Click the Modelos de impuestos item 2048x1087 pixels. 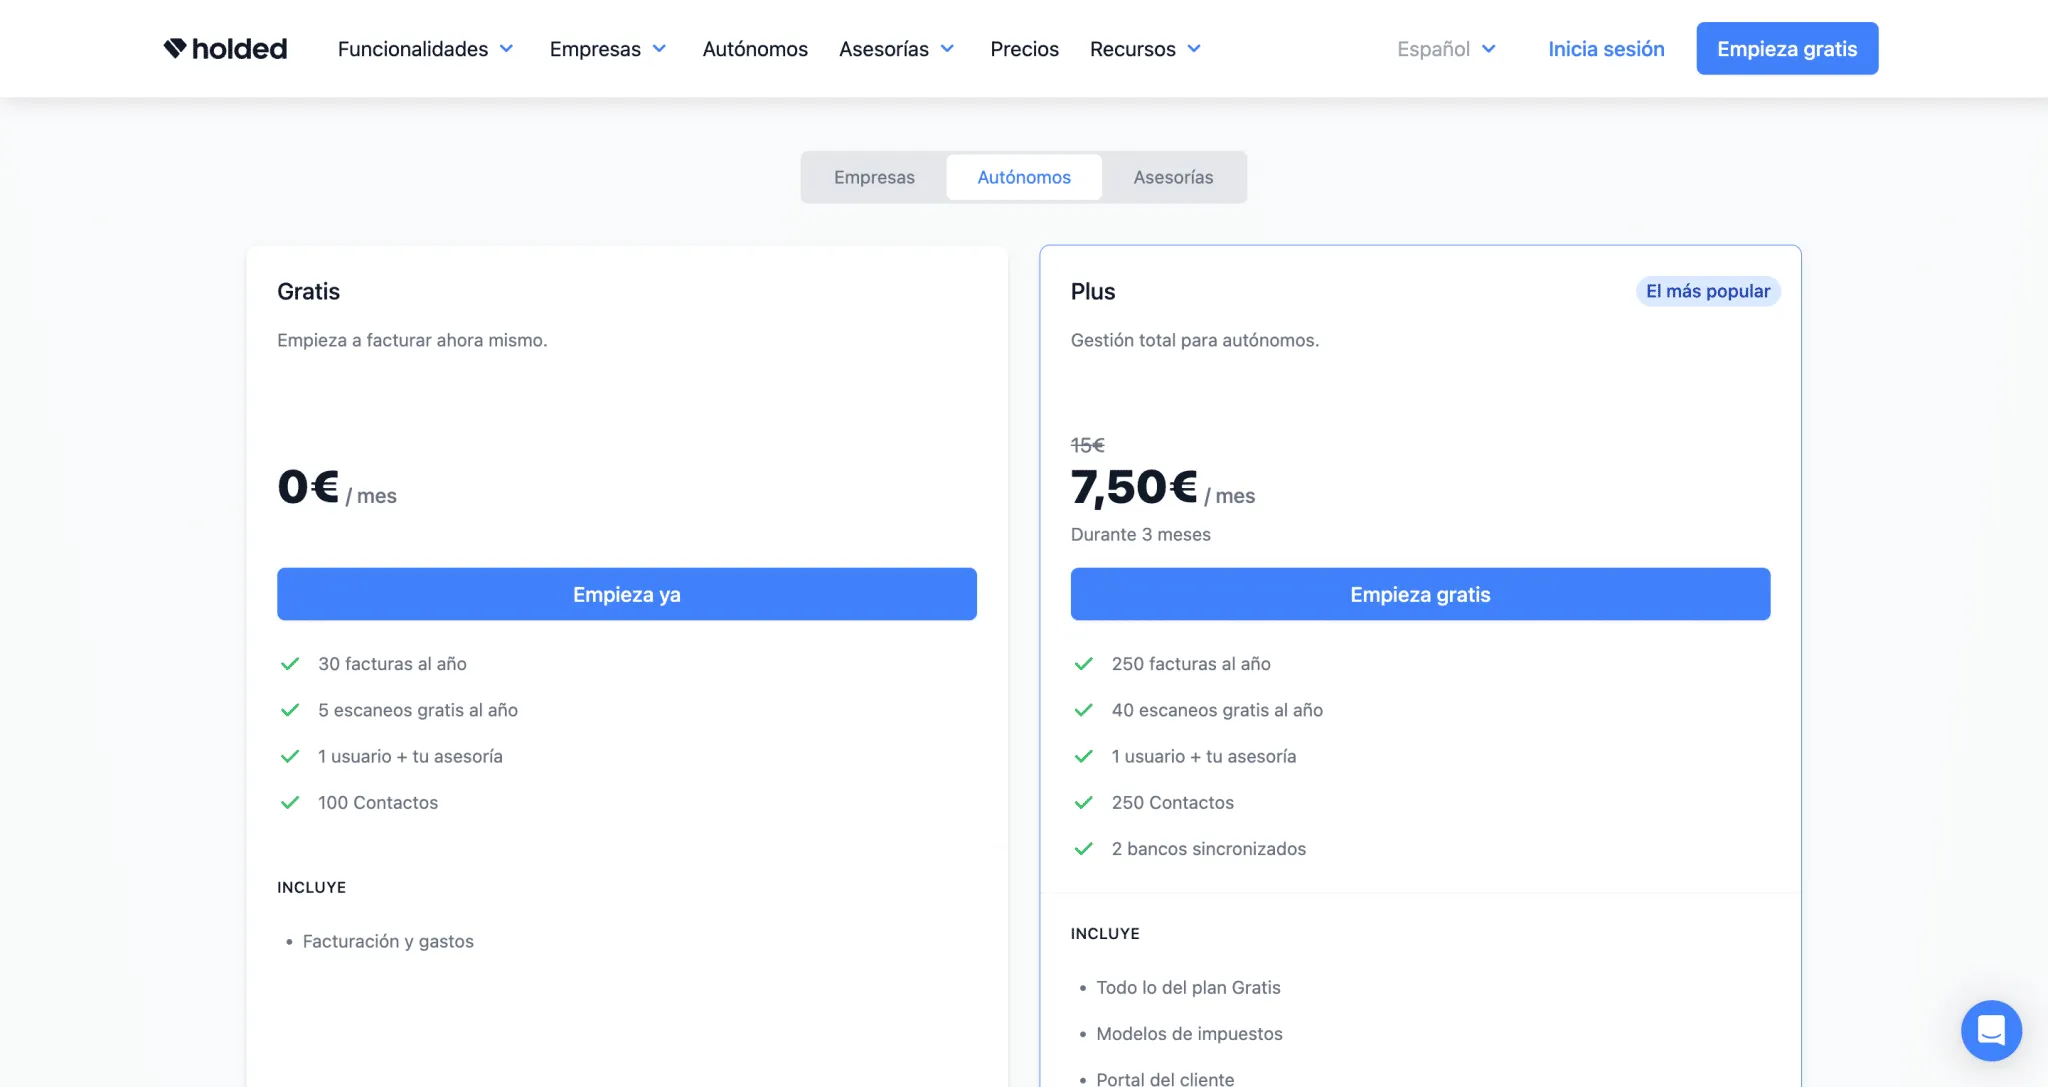tap(1189, 1033)
